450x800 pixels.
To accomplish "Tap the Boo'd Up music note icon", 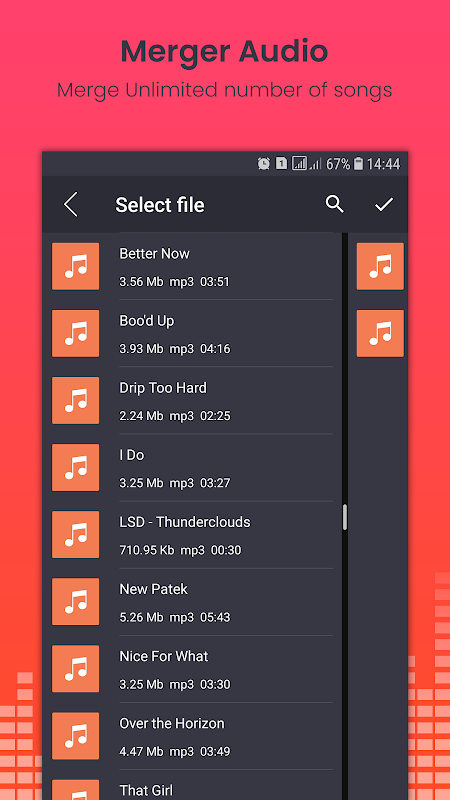I will click(76, 333).
